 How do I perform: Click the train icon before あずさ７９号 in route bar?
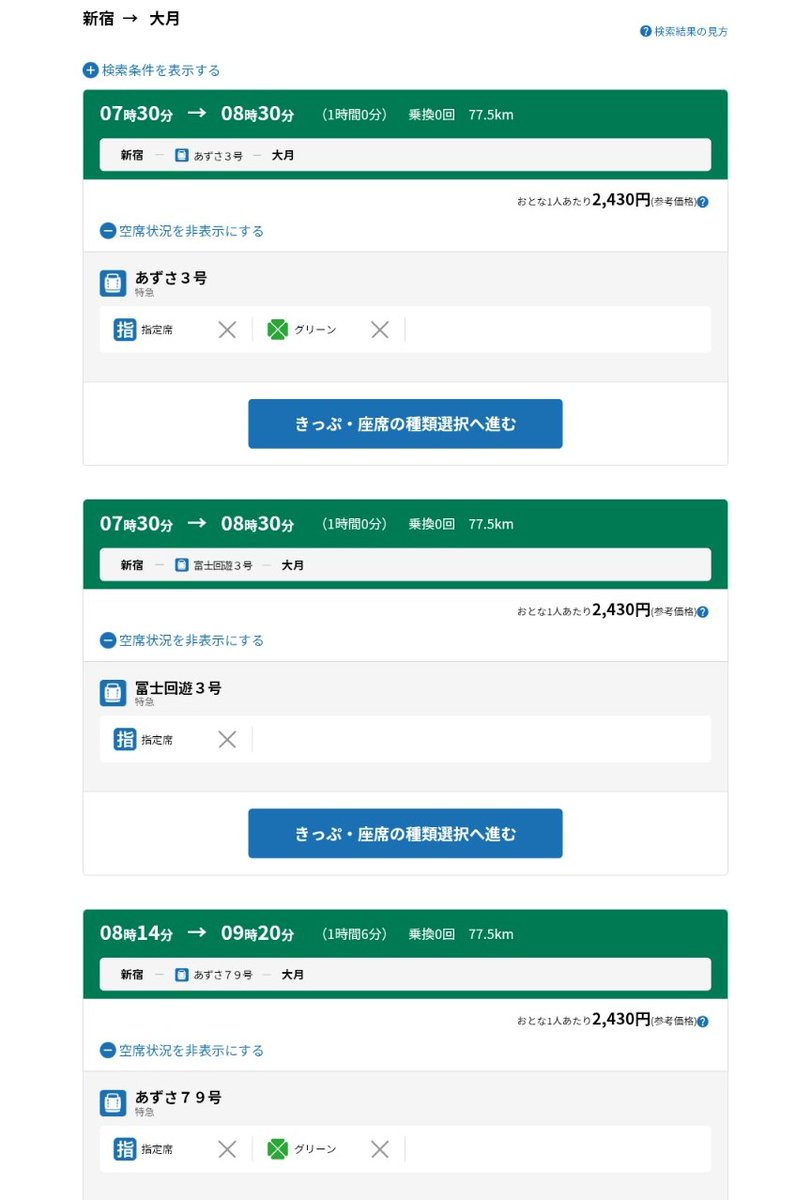pos(182,975)
